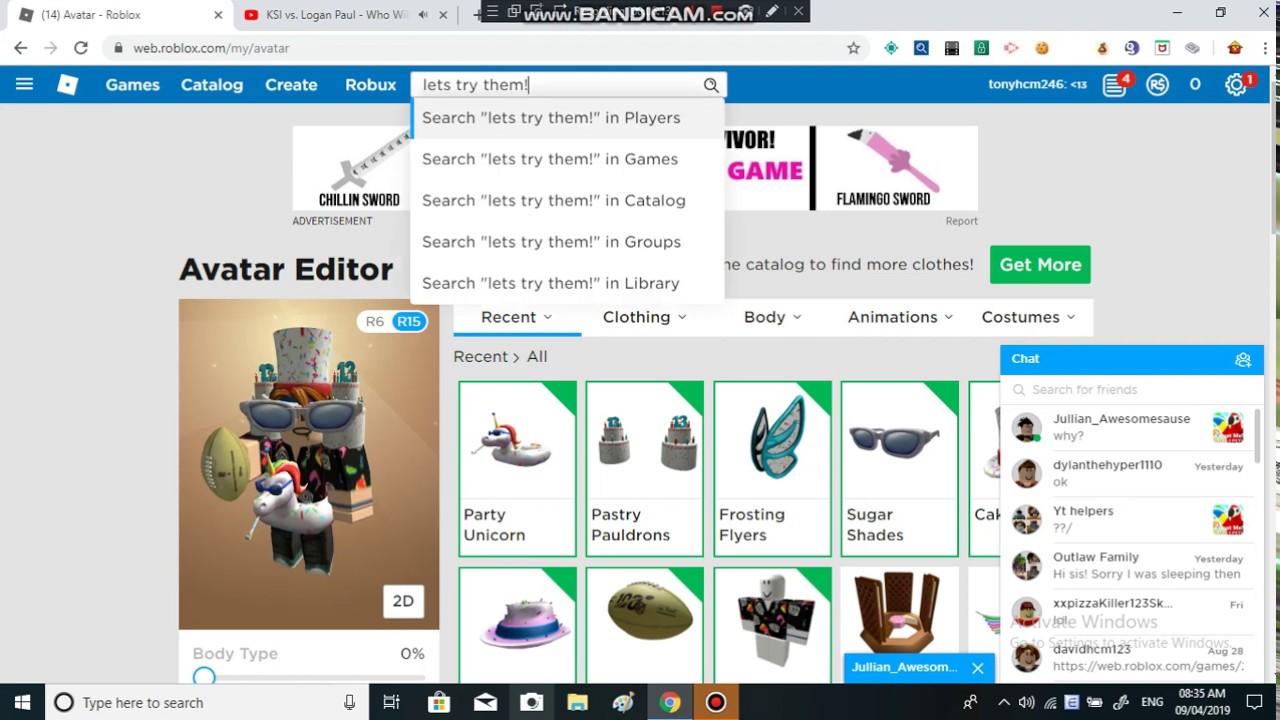Open the settings gear icon

click(1237, 85)
